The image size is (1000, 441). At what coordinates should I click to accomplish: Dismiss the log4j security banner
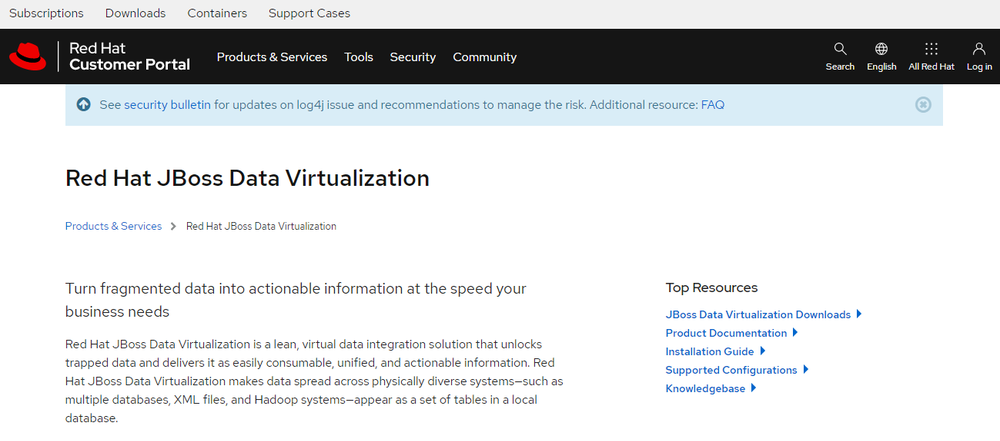923,105
